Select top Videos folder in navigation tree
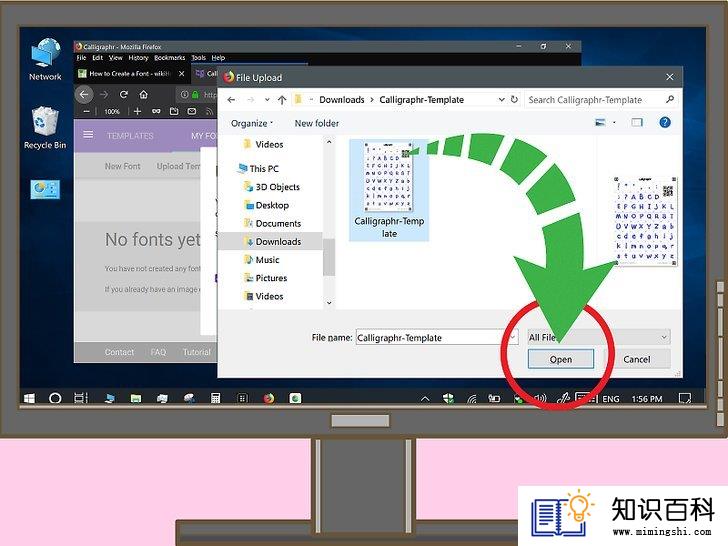Screen dimensions: 728x546 pyautogui.click(x=263, y=144)
